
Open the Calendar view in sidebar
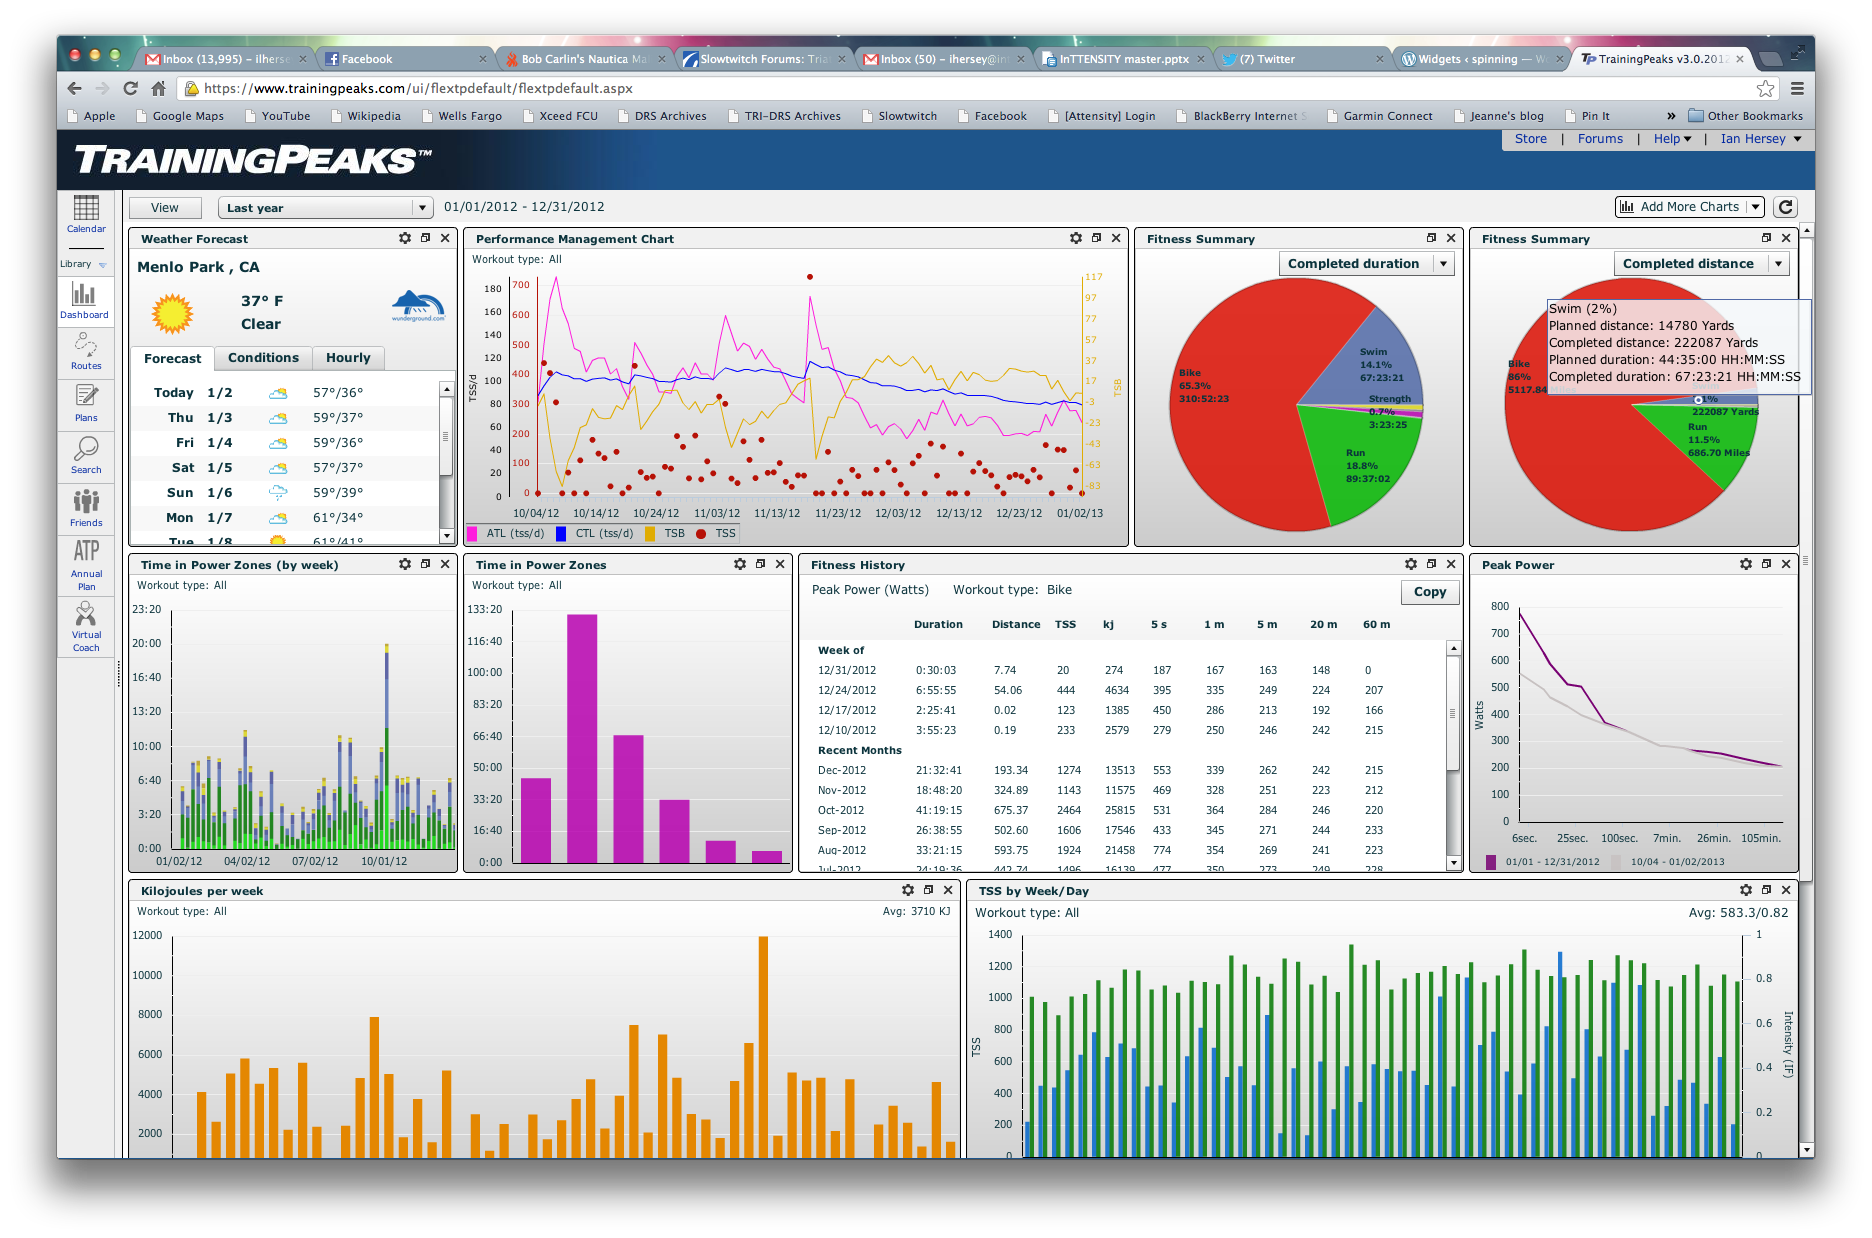pyautogui.click(x=86, y=213)
